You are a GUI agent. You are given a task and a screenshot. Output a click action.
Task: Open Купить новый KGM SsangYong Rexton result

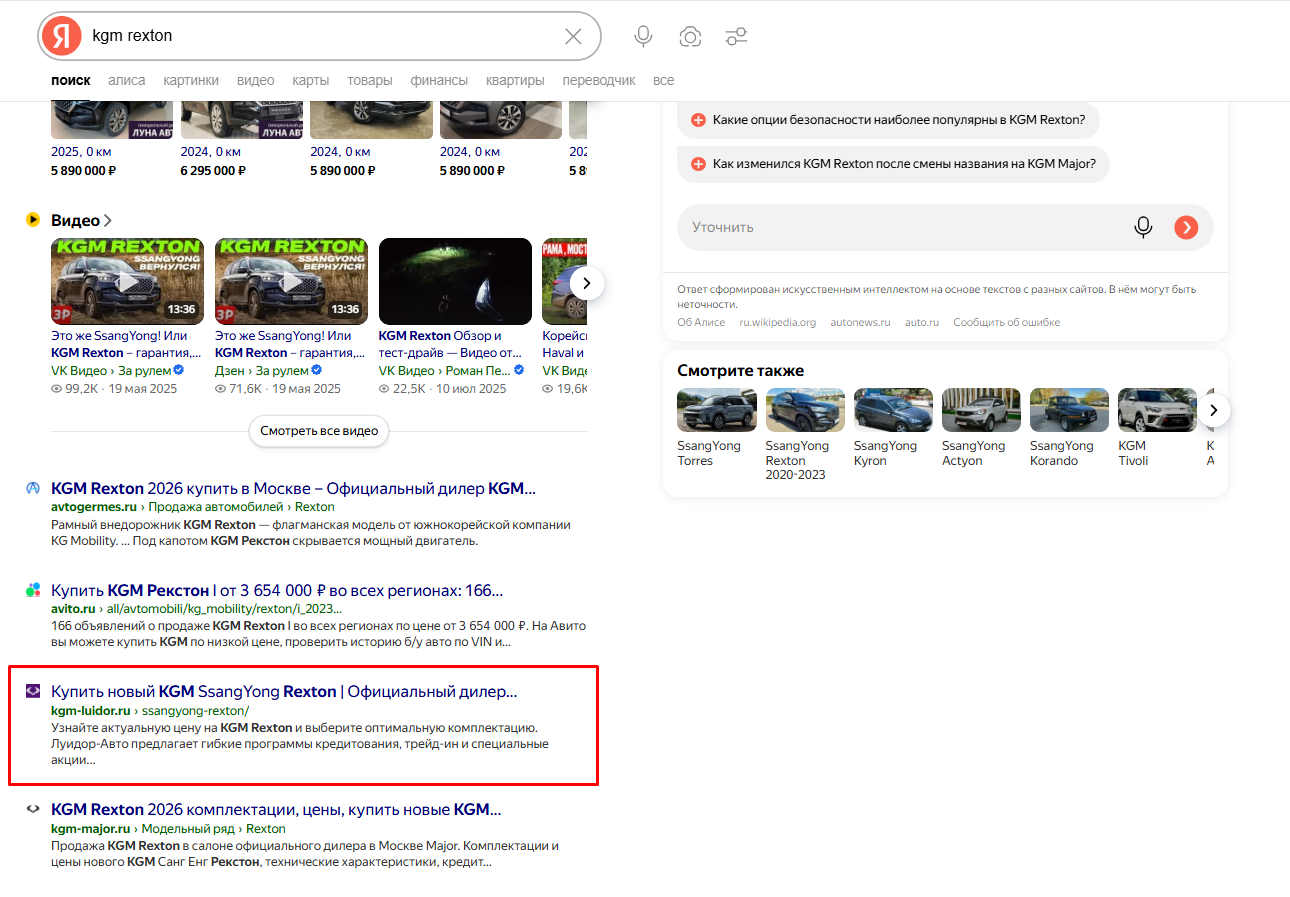tap(284, 691)
